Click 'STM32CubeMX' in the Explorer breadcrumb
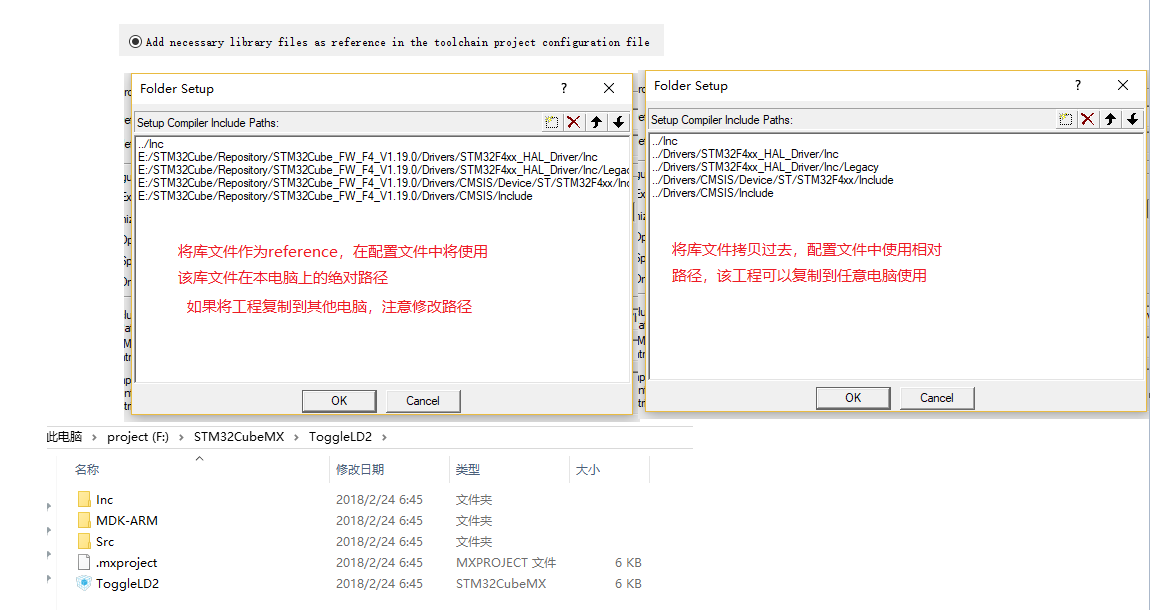Image resolution: width=1150 pixels, height=610 pixels. point(239,437)
